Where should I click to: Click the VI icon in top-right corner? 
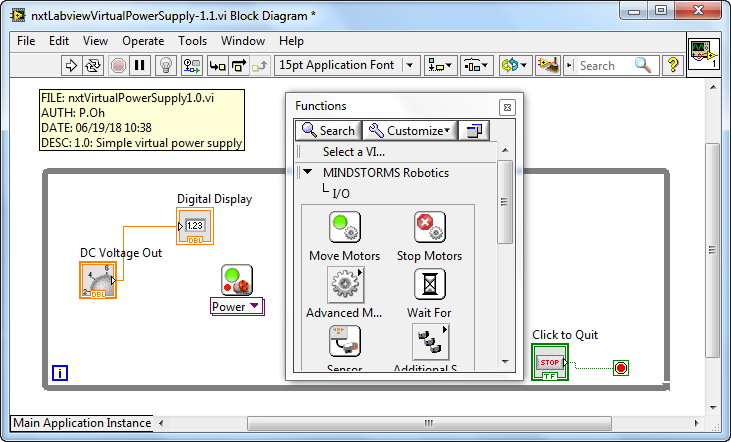click(704, 54)
